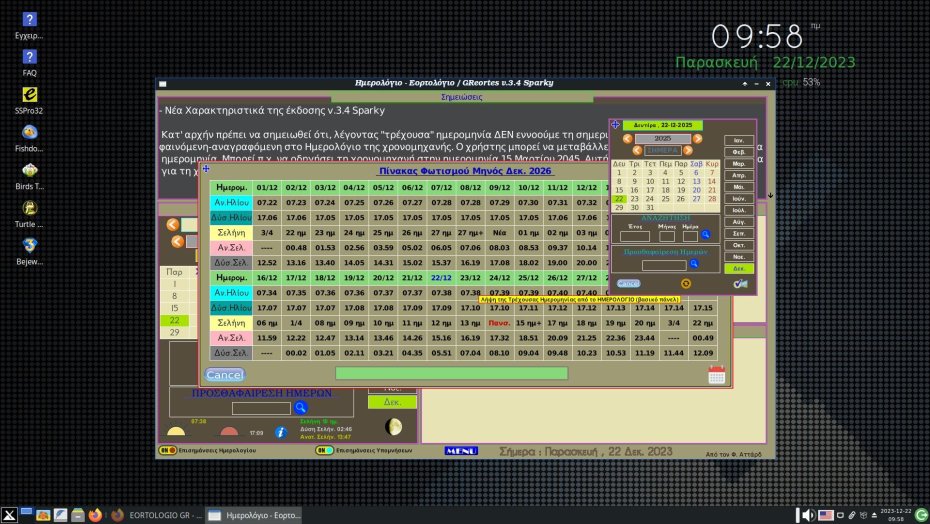
Task: Select month Φεβ. in calendar popup
Action: pos(739,152)
